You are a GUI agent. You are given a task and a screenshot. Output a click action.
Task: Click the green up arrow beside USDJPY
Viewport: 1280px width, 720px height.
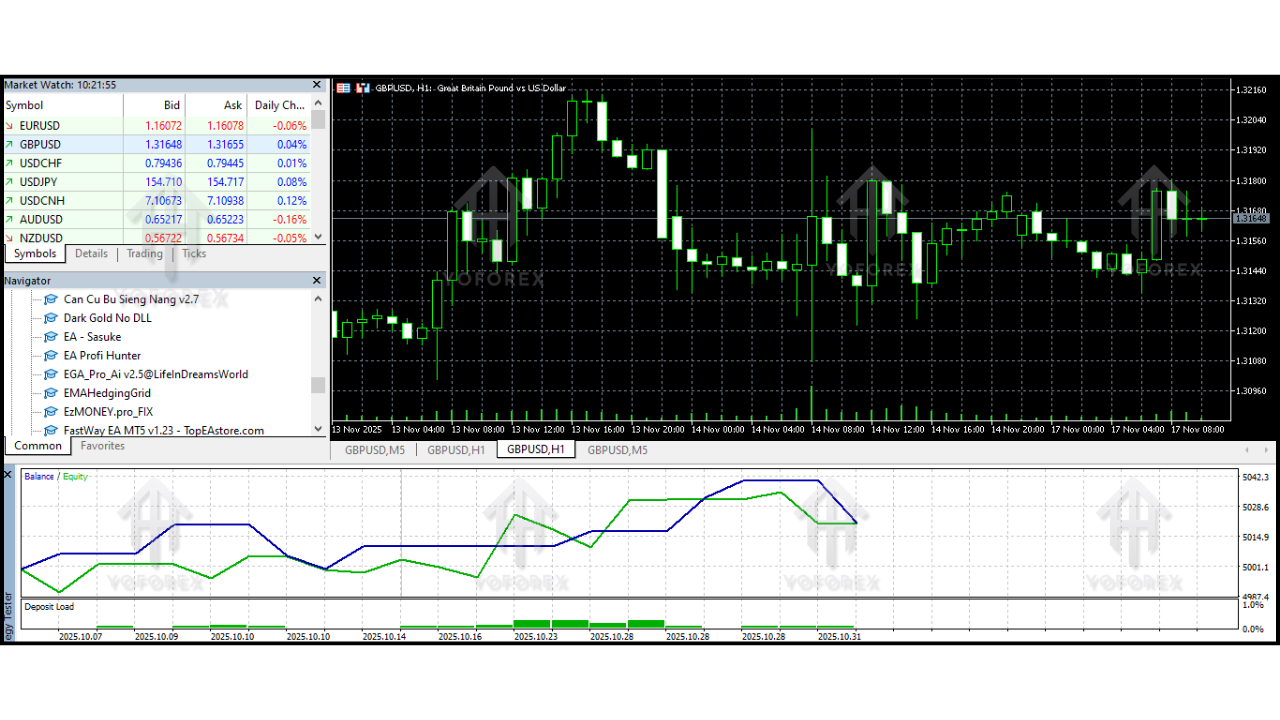(x=10, y=182)
